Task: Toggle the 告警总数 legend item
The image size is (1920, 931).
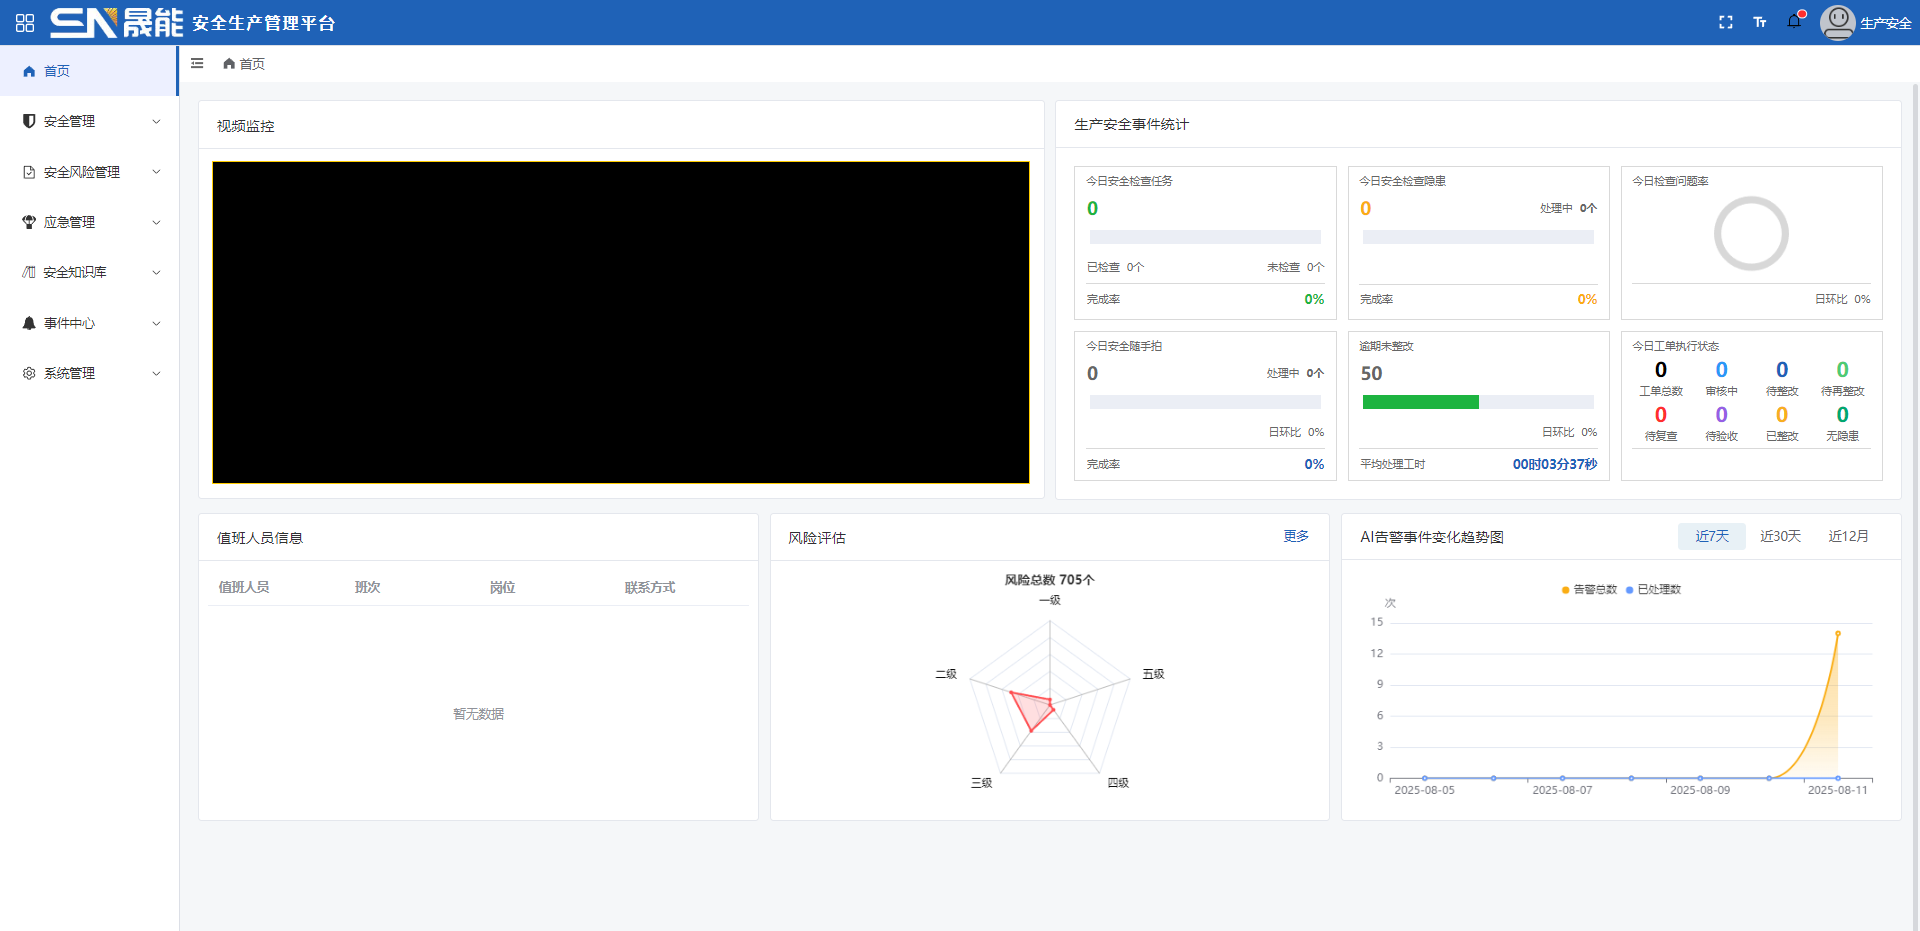Action: [x=1589, y=589]
